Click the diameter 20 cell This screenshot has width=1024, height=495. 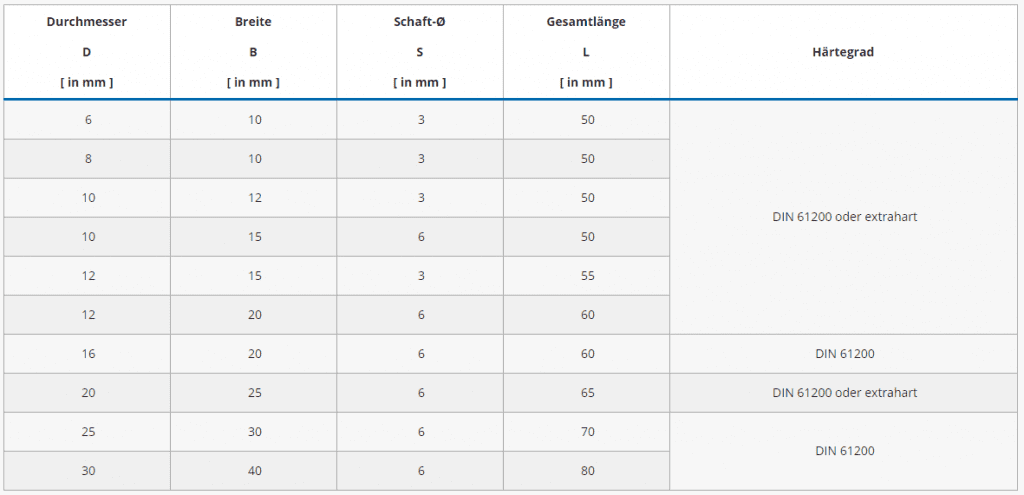click(x=88, y=393)
